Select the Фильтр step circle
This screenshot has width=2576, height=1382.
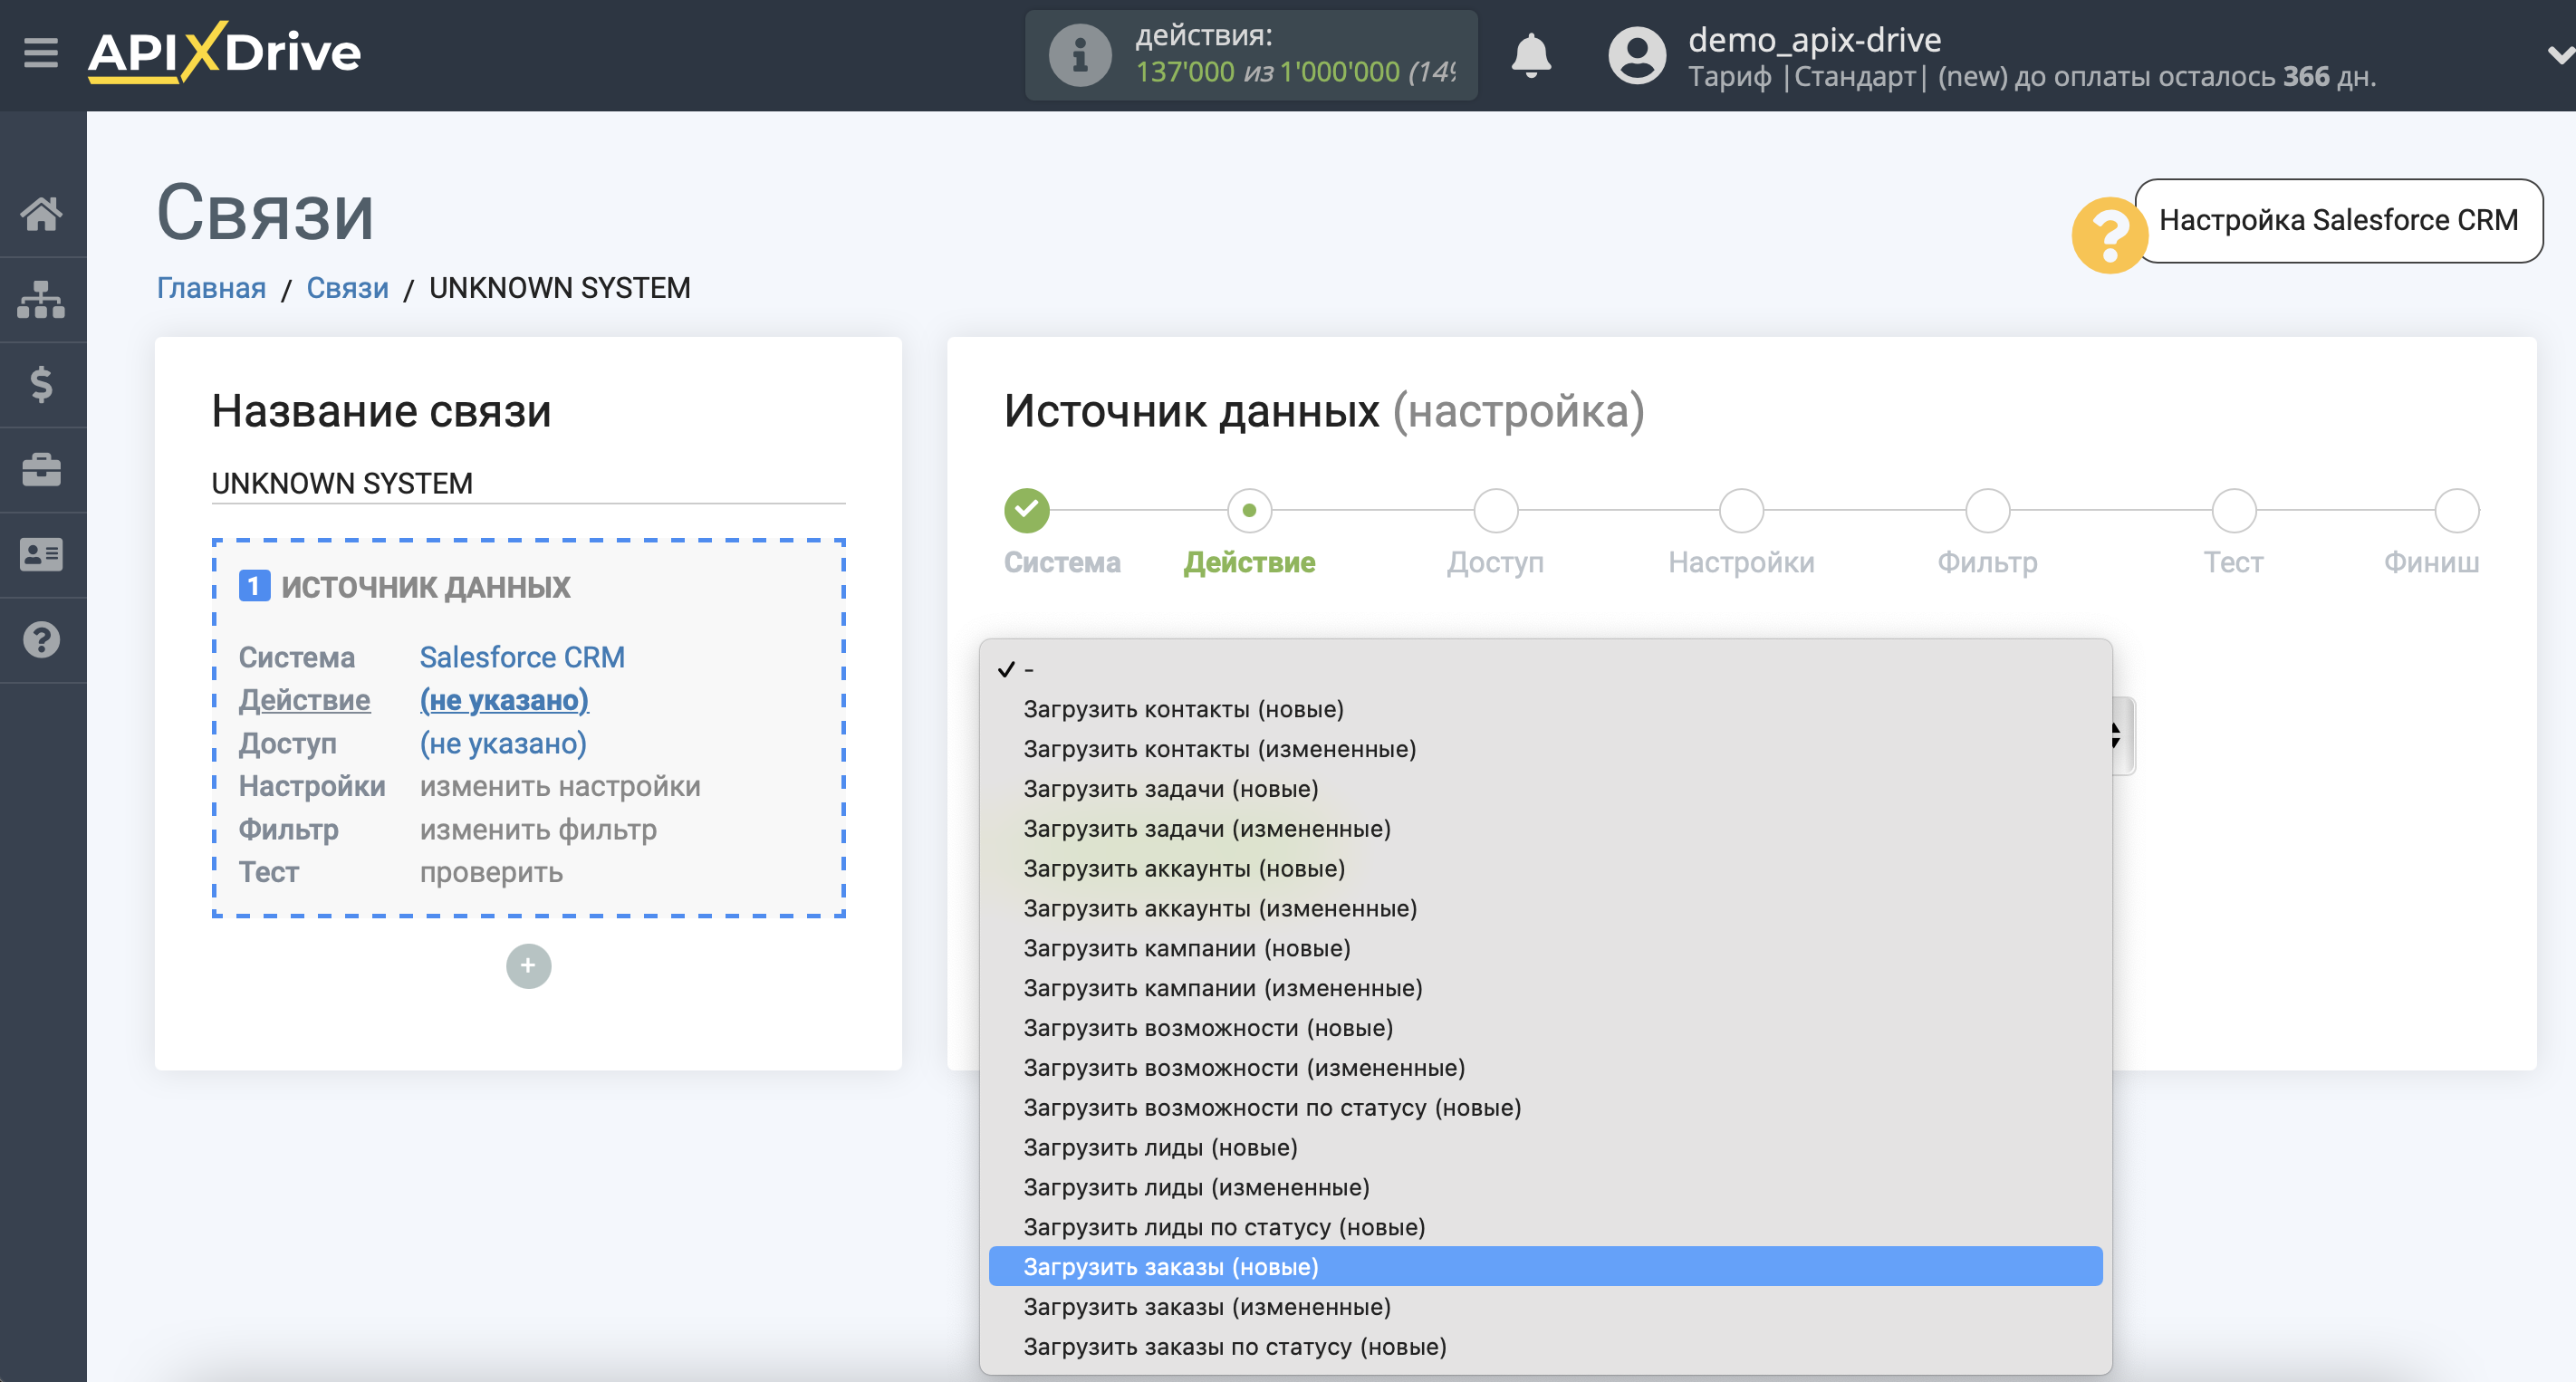pos(1987,510)
